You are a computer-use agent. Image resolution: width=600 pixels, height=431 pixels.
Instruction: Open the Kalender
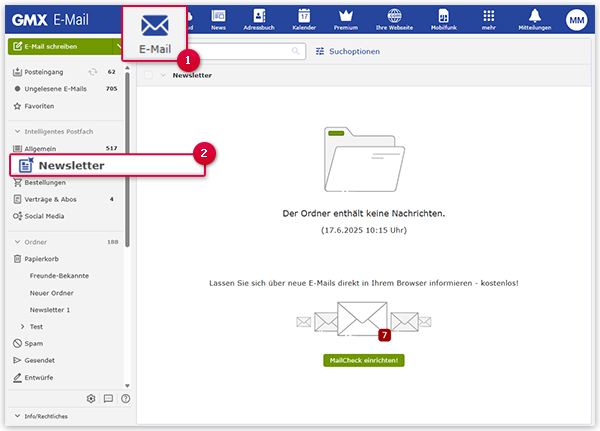(304, 20)
